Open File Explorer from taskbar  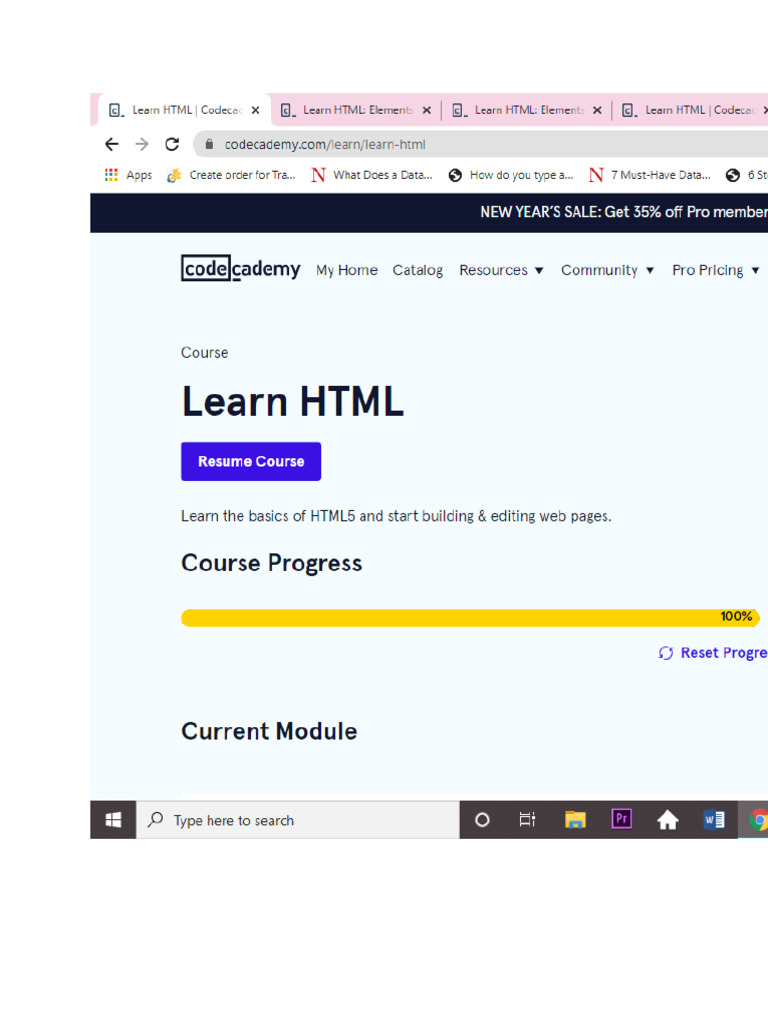575,819
